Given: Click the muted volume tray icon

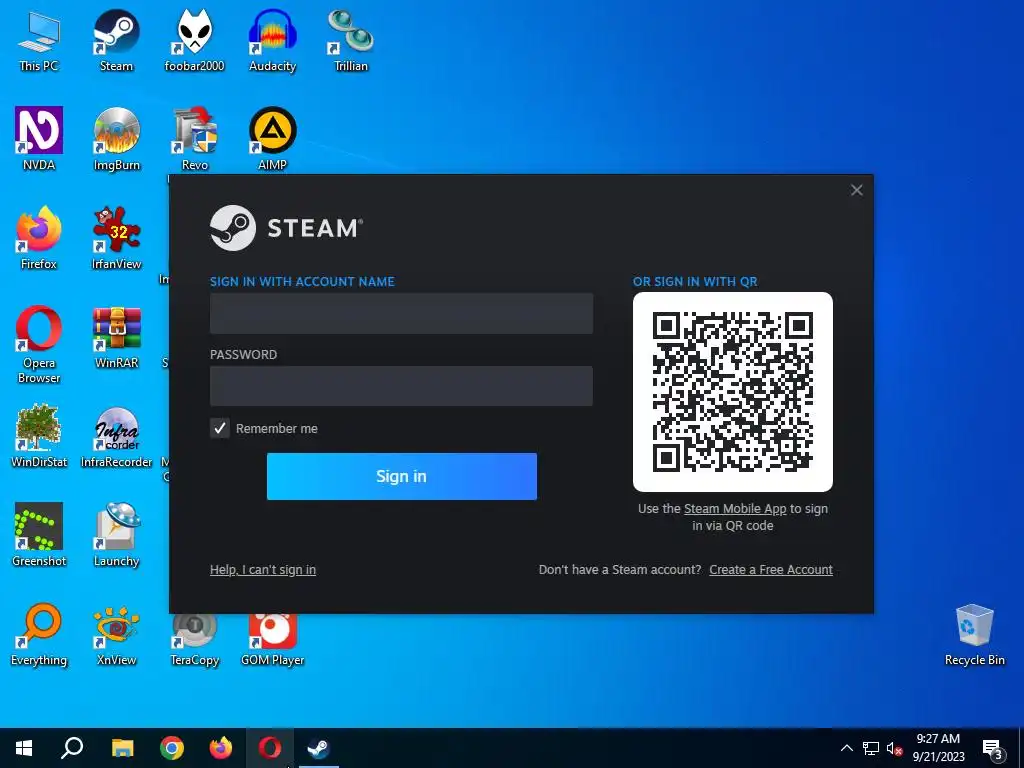Looking at the screenshot, I should 894,749.
